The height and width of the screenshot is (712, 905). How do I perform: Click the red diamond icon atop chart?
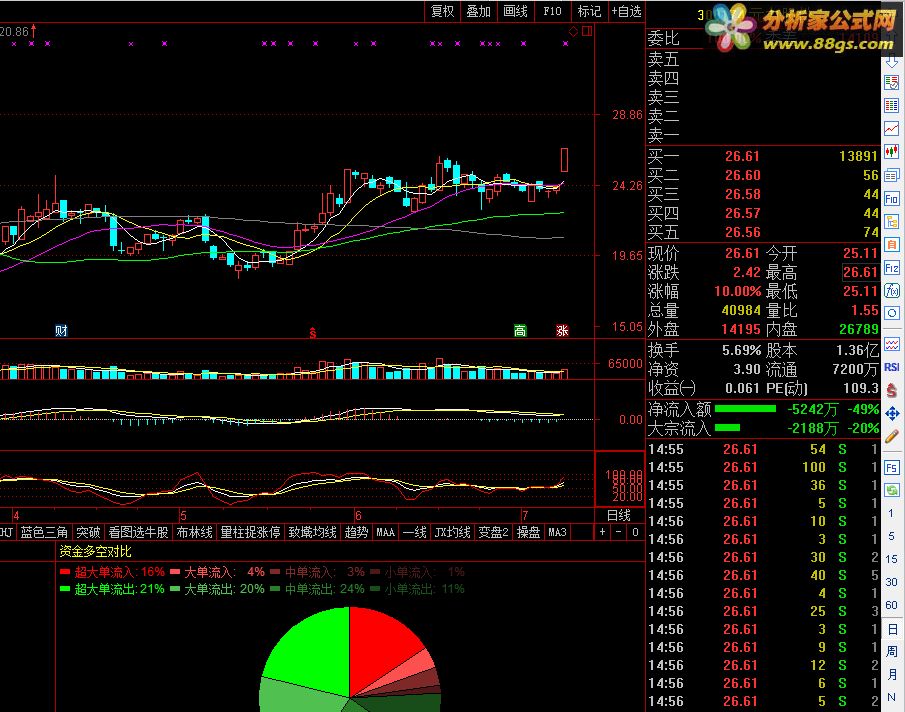(573, 31)
